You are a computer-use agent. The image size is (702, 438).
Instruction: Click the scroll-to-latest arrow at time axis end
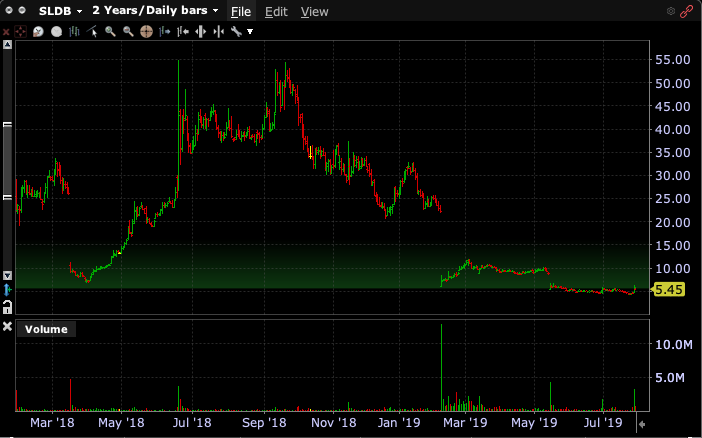(x=642, y=424)
